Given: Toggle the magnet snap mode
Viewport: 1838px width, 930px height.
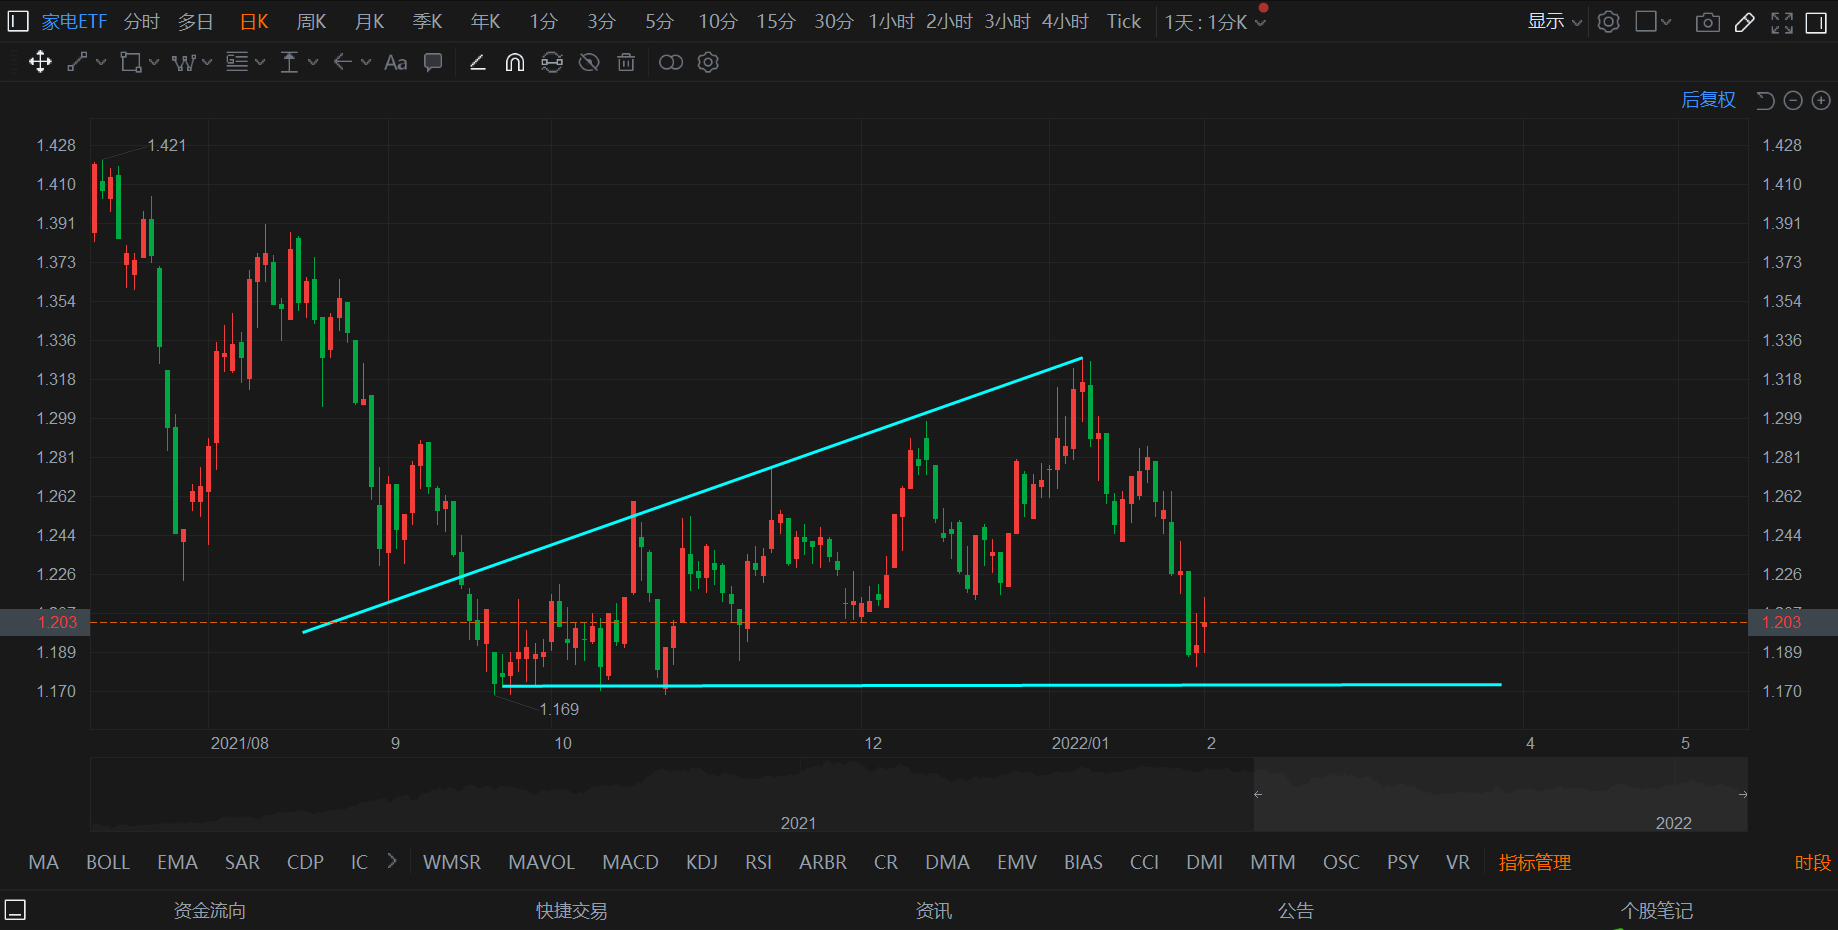Looking at the screenshot, I should click(x=515, y=62).
